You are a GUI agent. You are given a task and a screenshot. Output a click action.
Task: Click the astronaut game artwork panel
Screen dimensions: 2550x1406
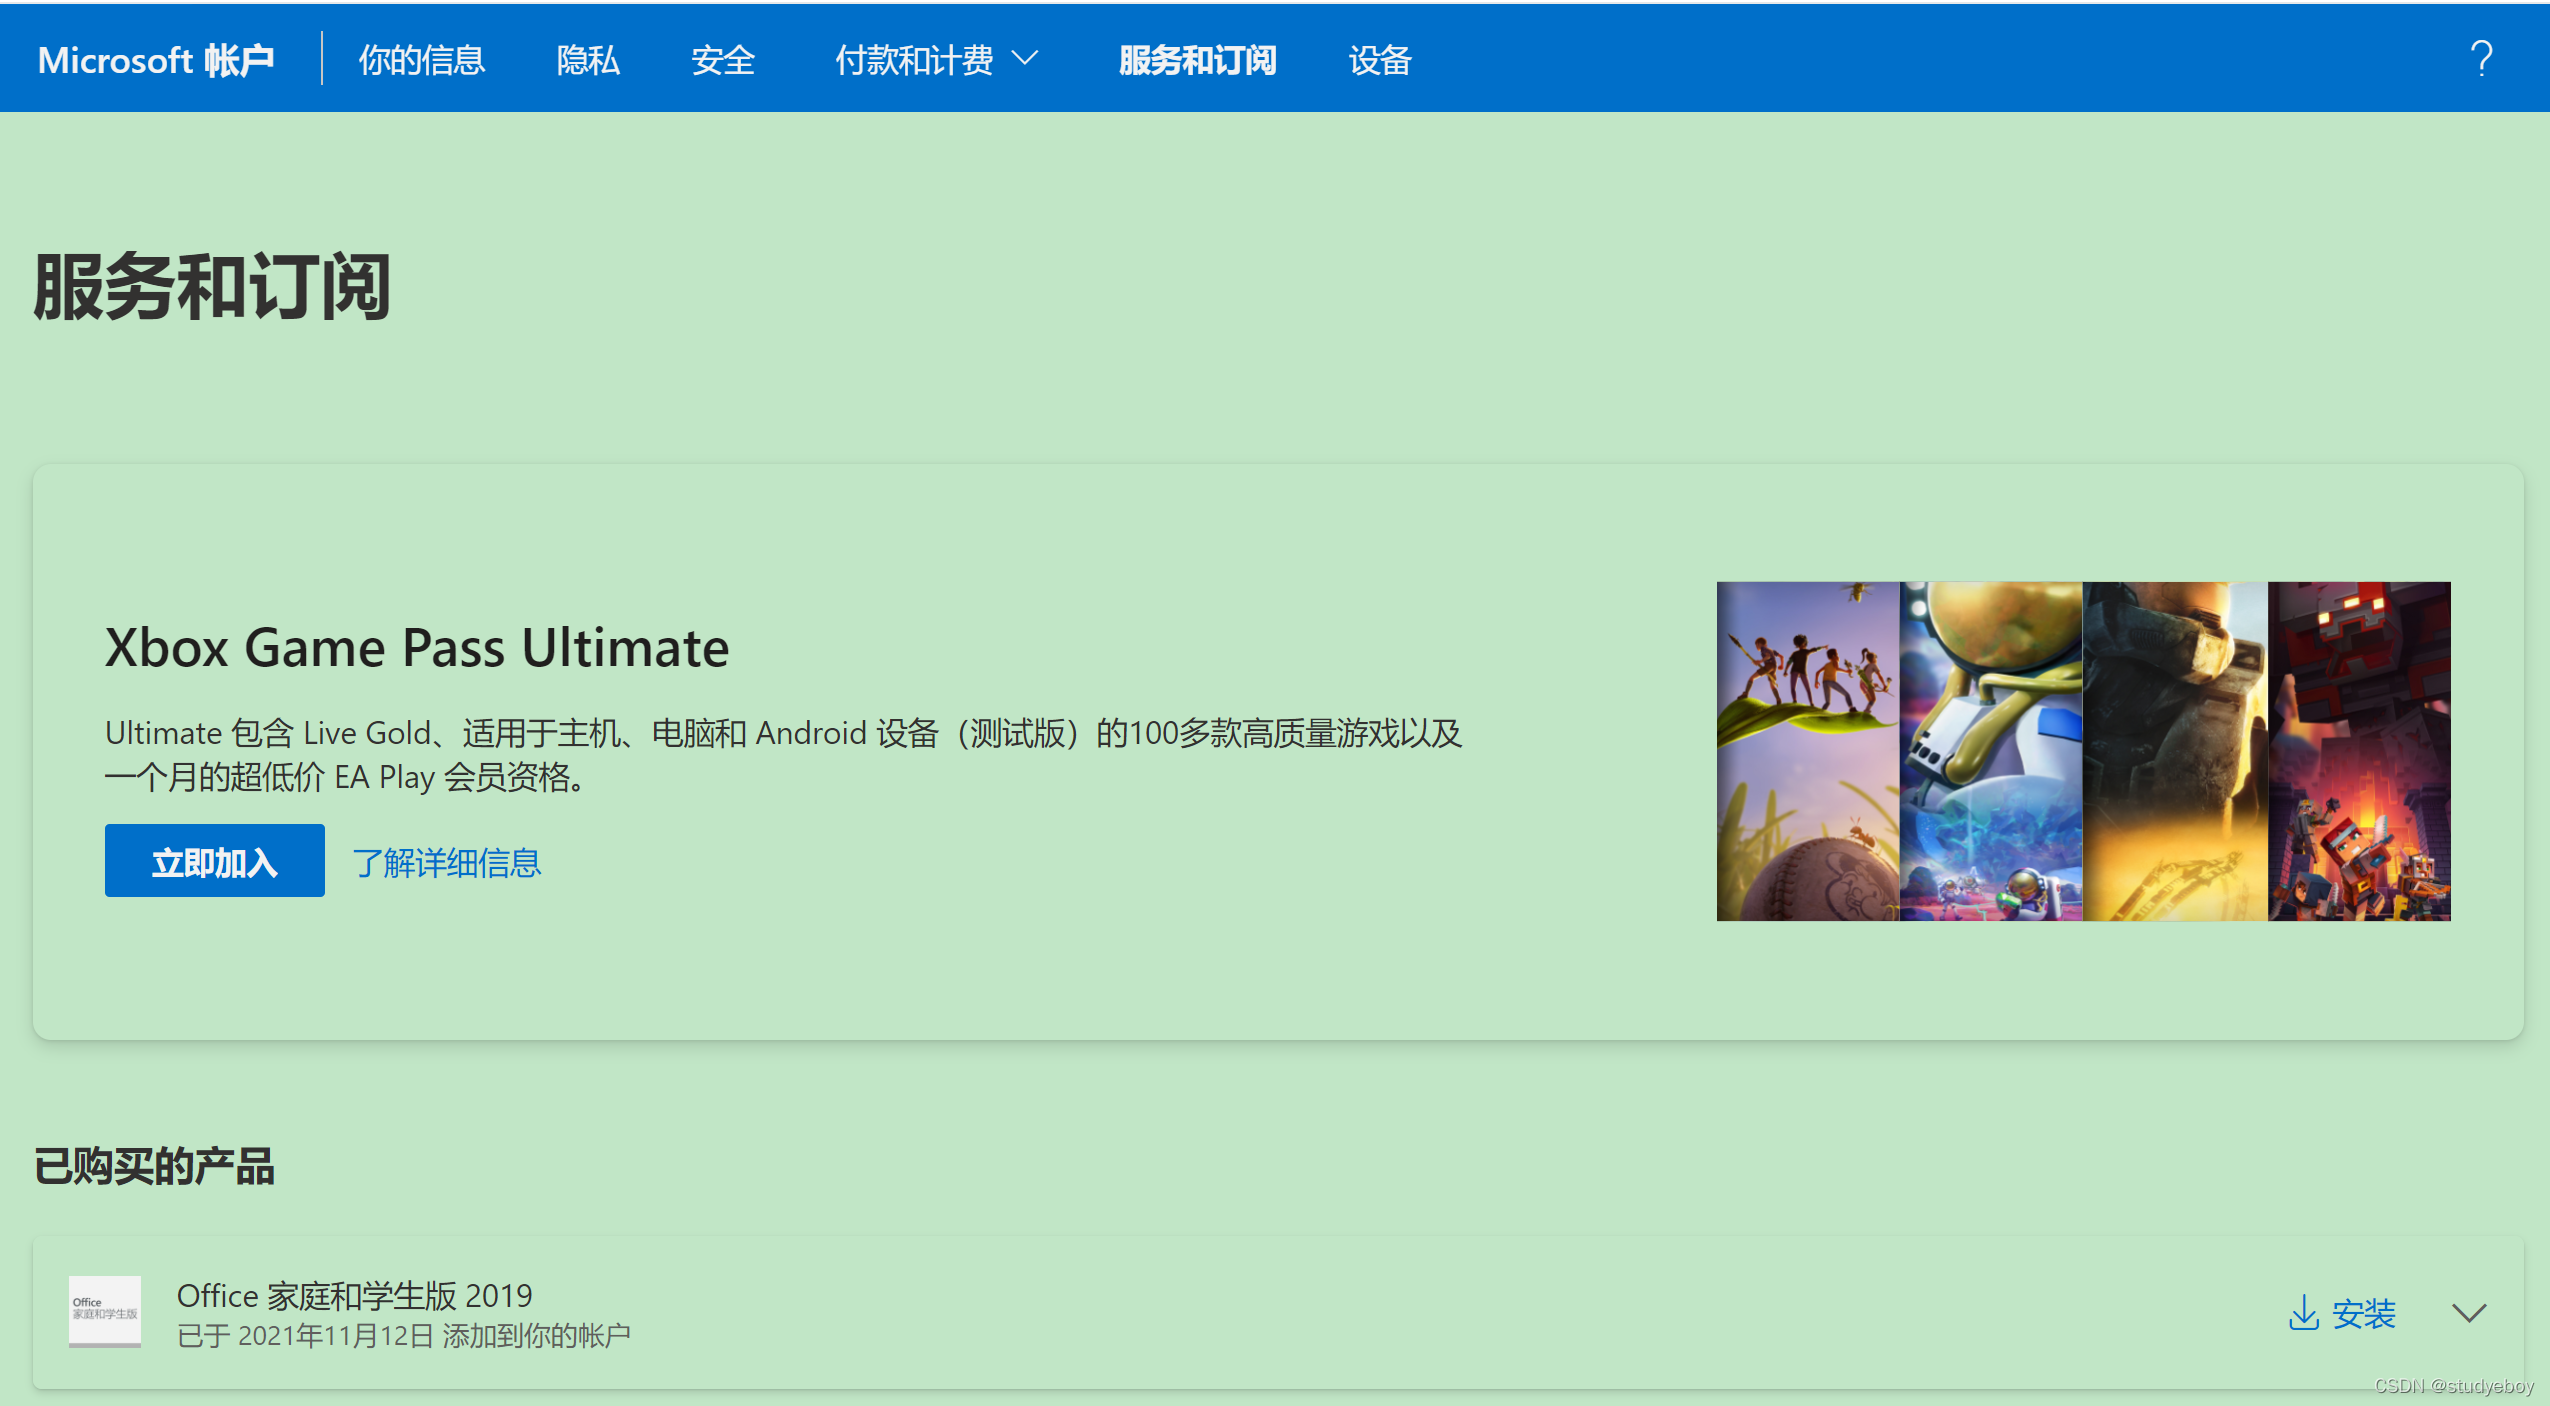point(1990,751)
